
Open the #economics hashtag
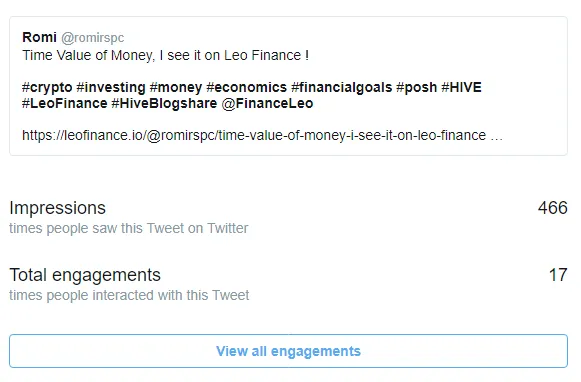click(x=246, y=87)
